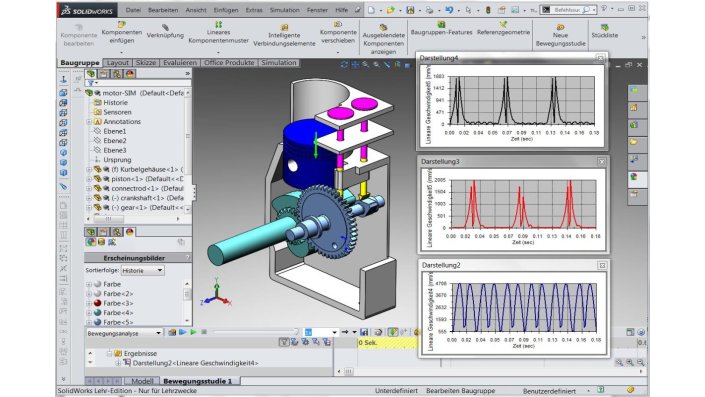The width and height of the screenshot is (705, 397).
Task: Click Komponenten einfügen icon in ribbon
Action: click(122, 25)
